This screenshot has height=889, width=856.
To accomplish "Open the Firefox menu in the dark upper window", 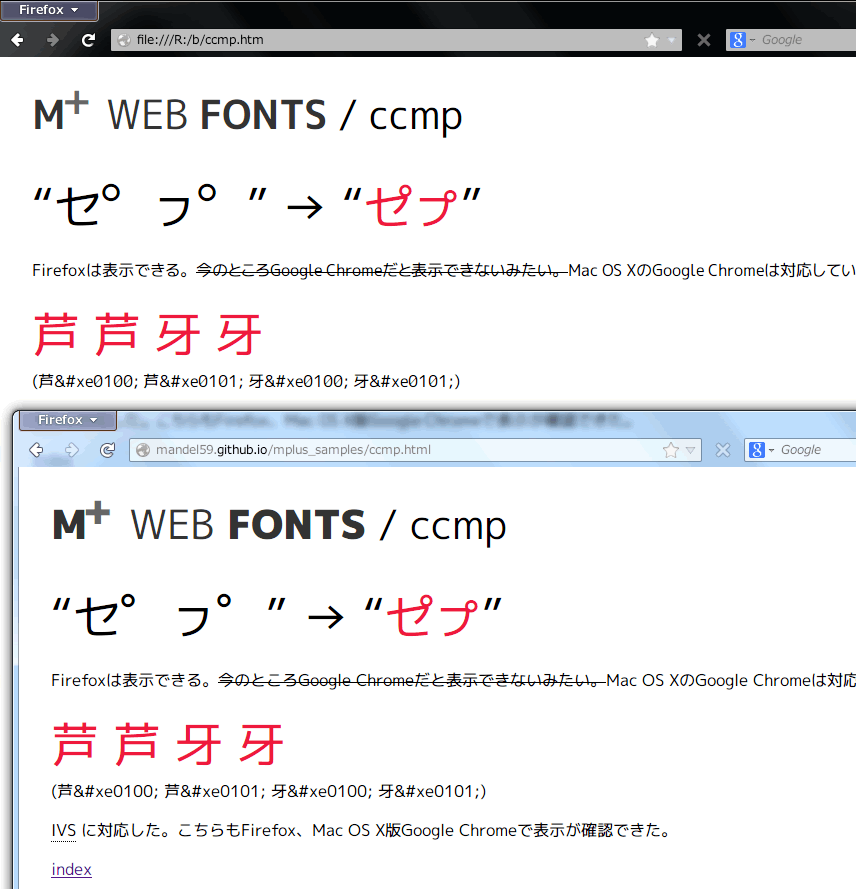I will 49,10.
